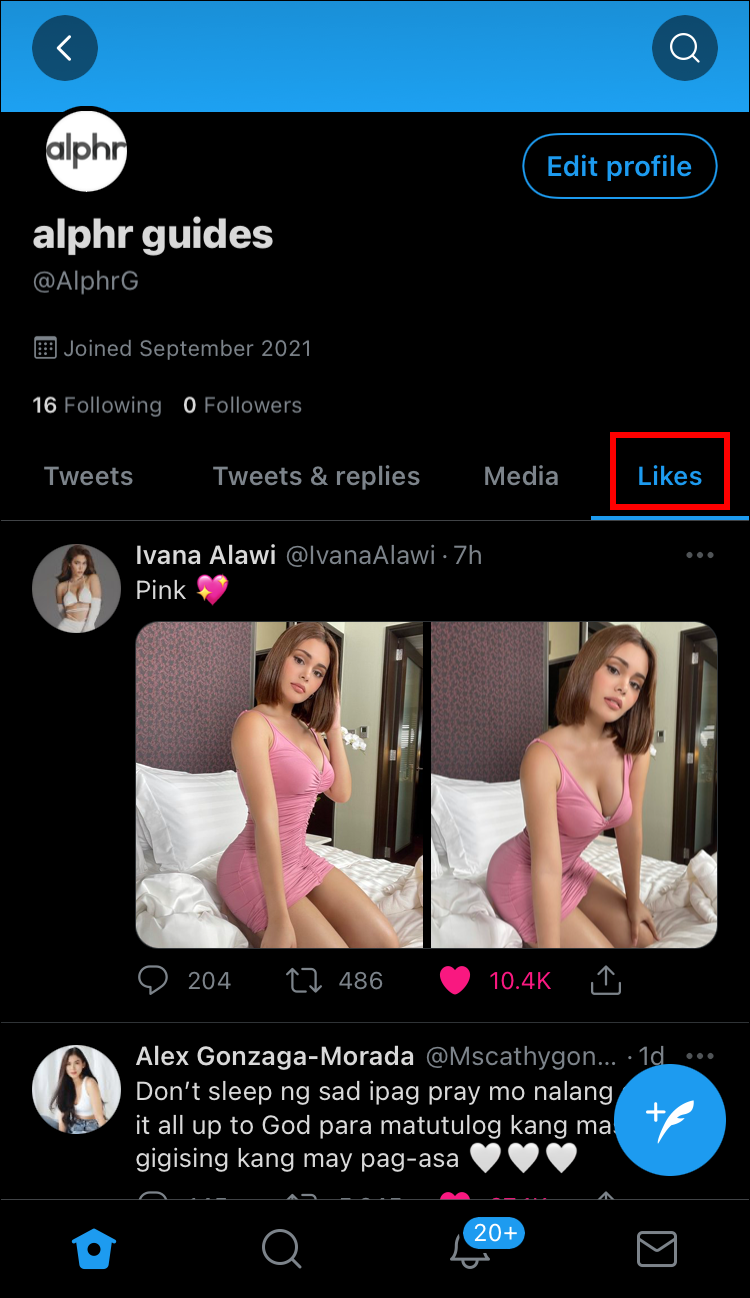The width and height of the screenshot is (750, 1298).
Task: Open more options on Alex Gonzaga-Morada's tweet
Action: coord(700,1056)
